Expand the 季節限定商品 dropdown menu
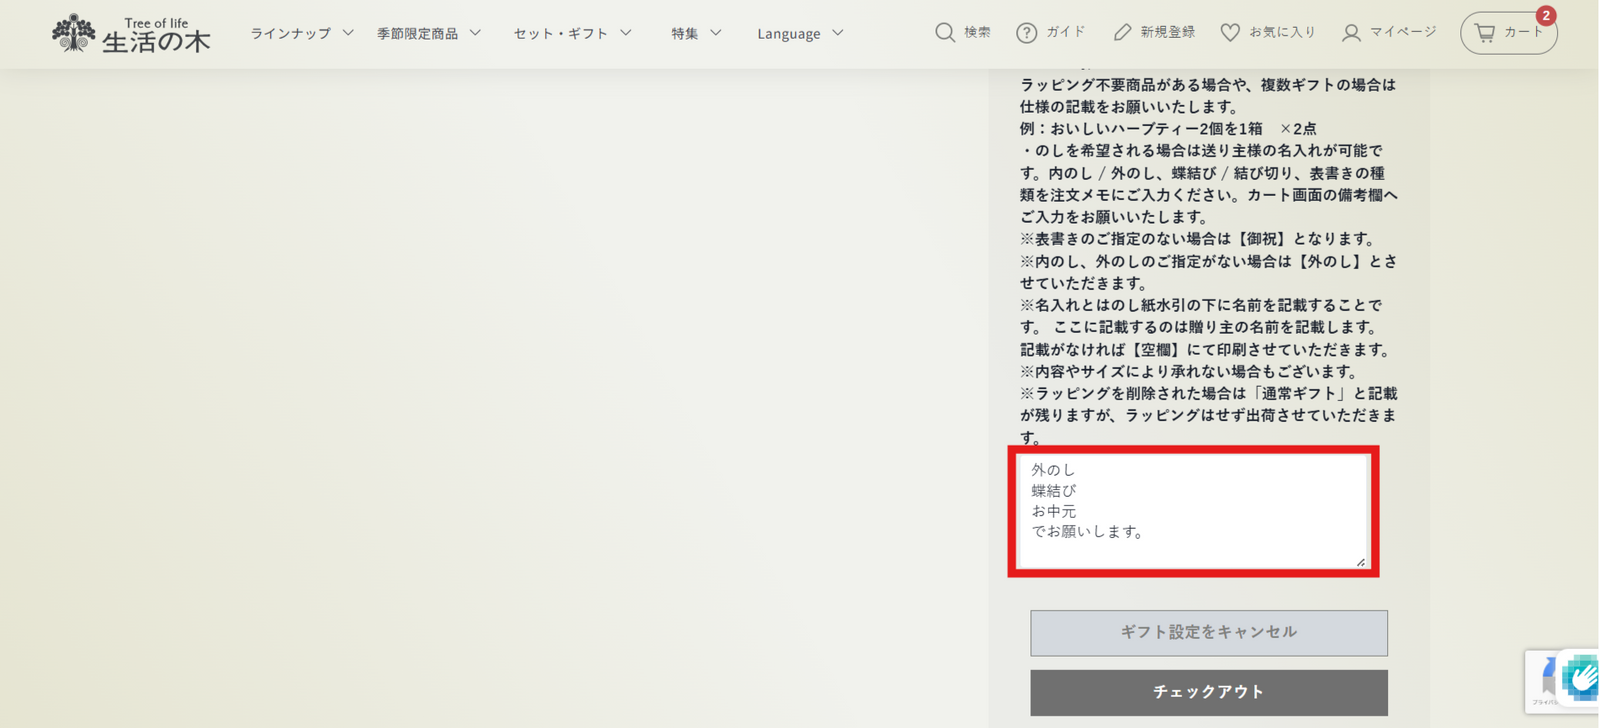The width and height of the screenshot is (1600, 728). pyautogui.click(x=428, y=33)
